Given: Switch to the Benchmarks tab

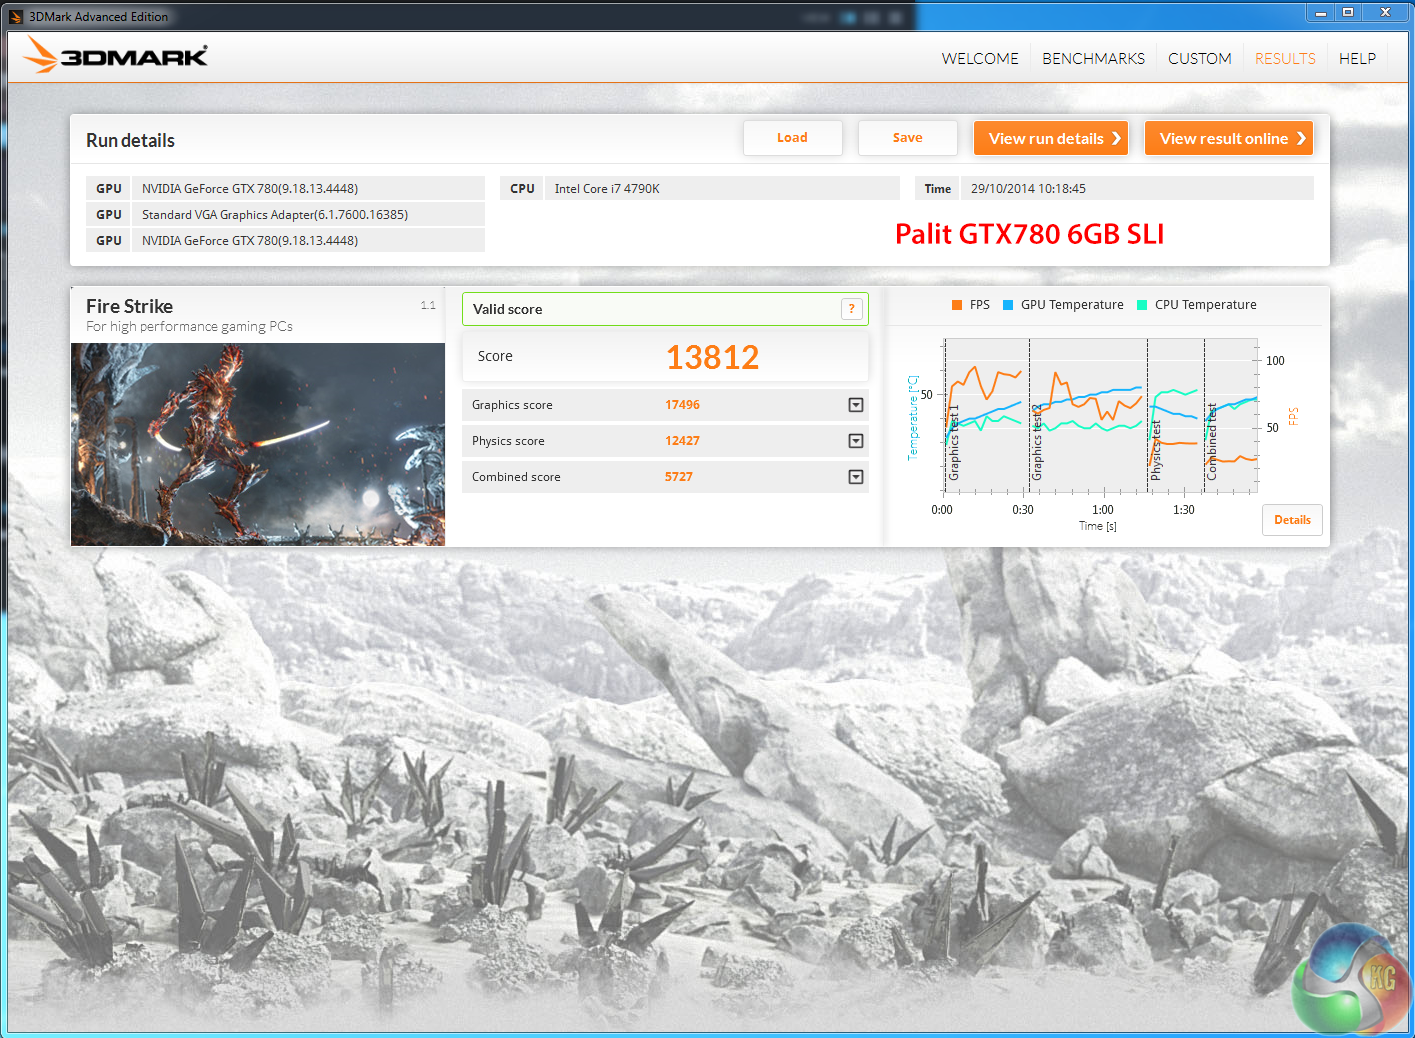Looking at the screenshot, I should (1093, 59).
